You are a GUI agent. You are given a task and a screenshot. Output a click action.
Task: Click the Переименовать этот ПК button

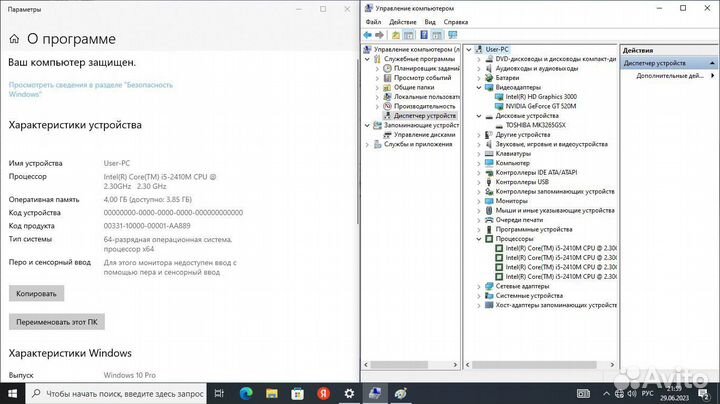point(57,321)
